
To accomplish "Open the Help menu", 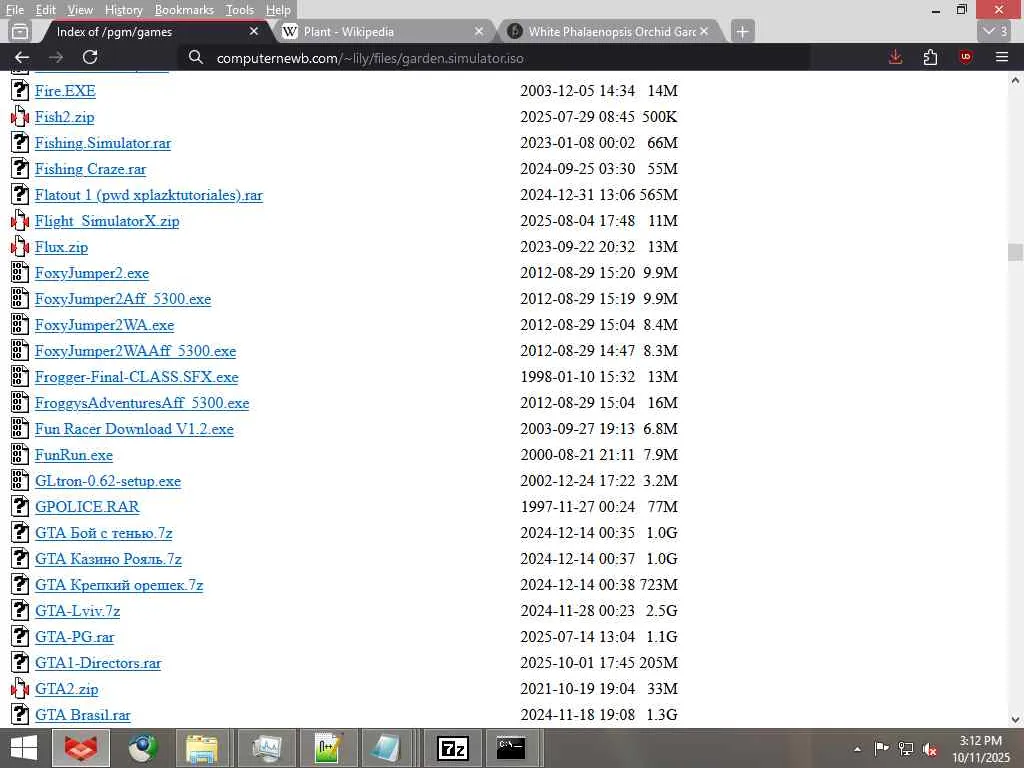I will pyautogui.click(x=278, y=10).
